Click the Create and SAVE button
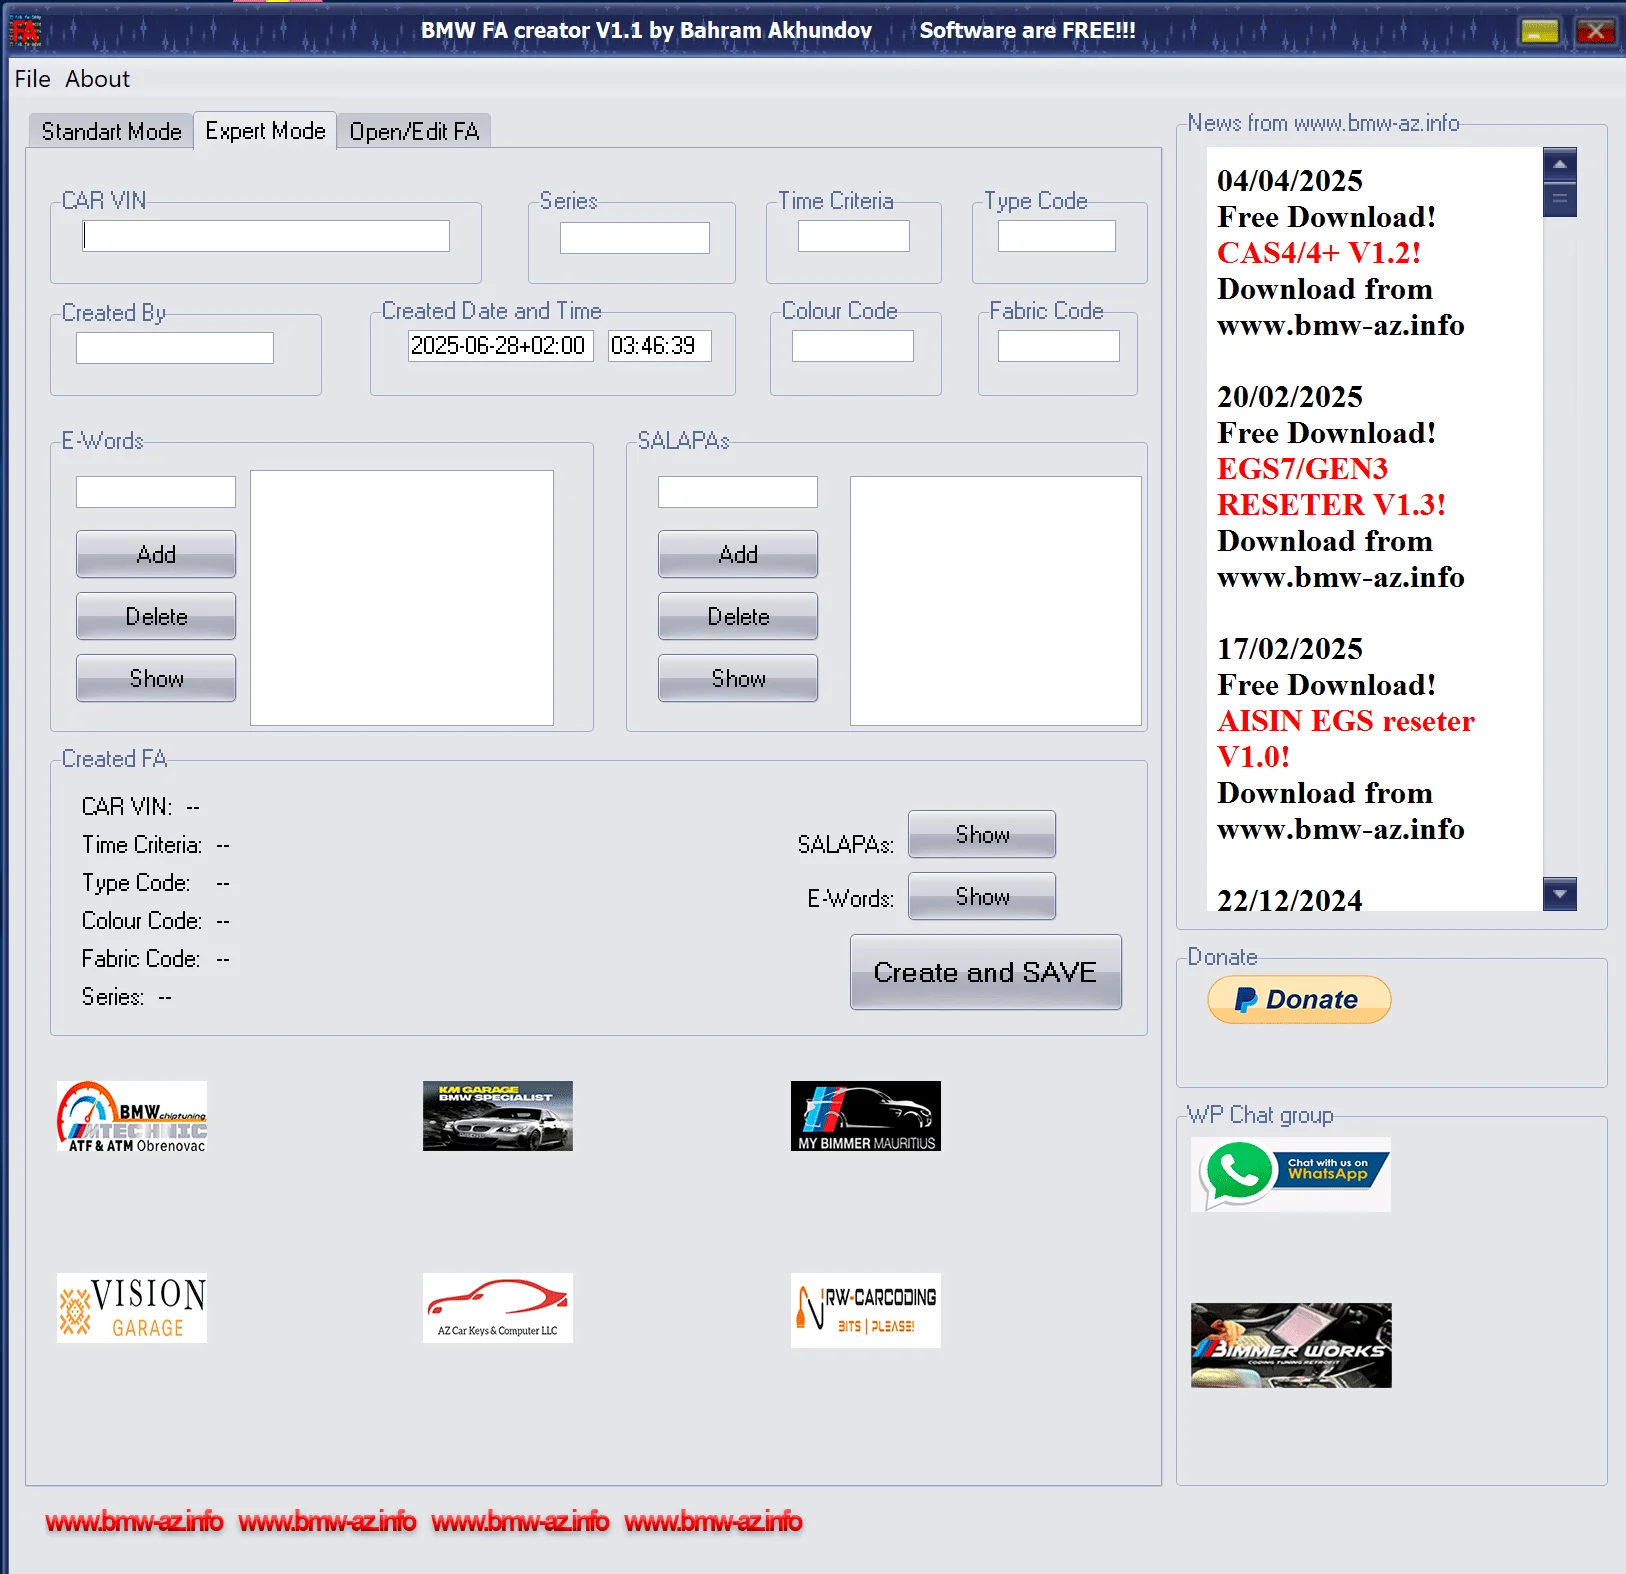The width and height of the screenshot is (1626, 1574). pos(986,972)
